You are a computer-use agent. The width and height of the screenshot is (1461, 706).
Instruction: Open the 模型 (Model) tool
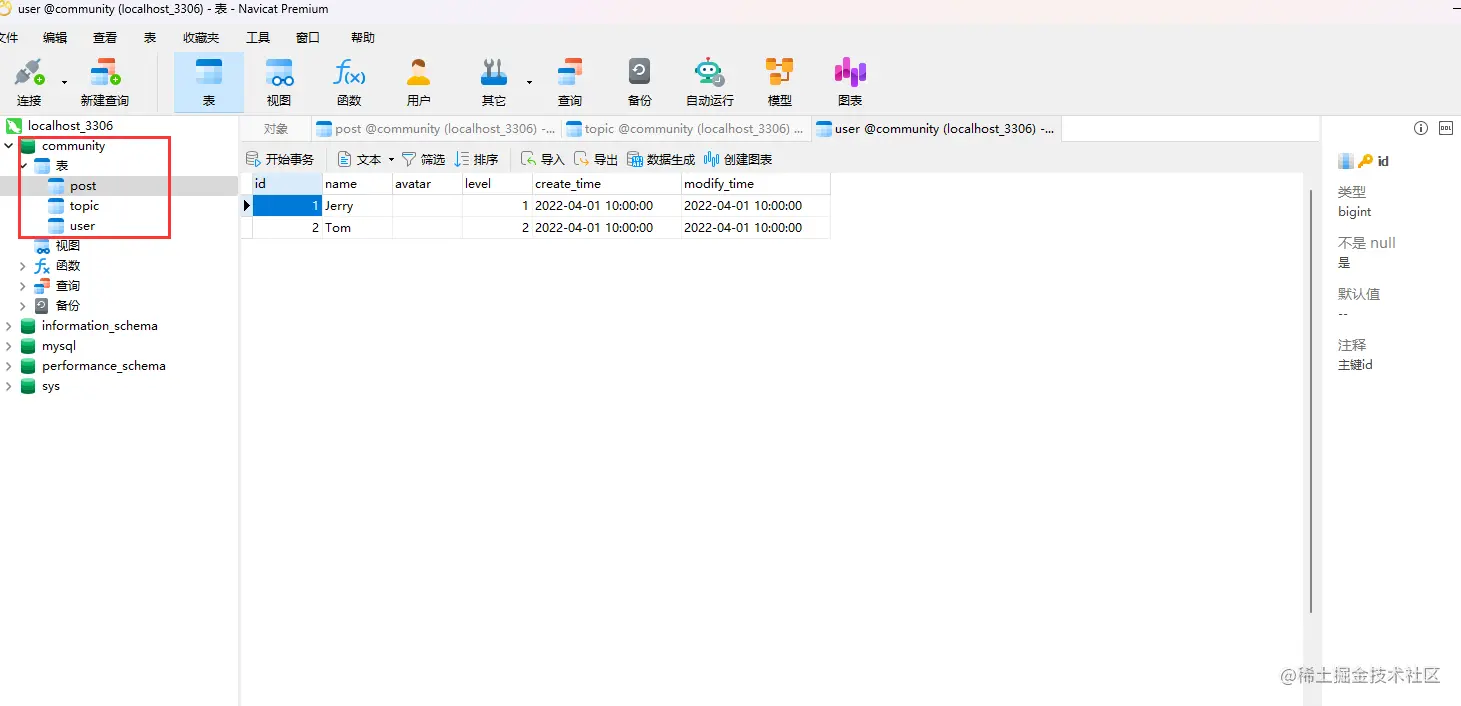pos(779,80)
